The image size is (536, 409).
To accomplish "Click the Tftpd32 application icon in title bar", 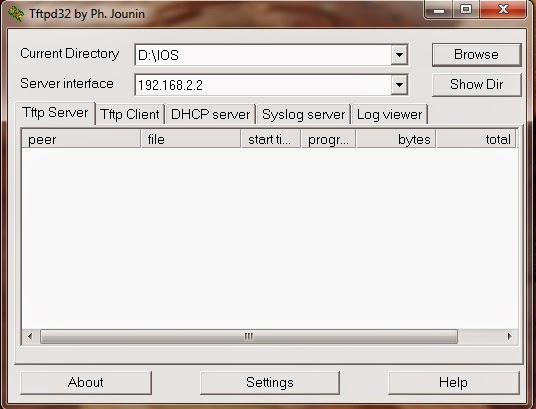I will pyautogui.click(x=16, y=14).
